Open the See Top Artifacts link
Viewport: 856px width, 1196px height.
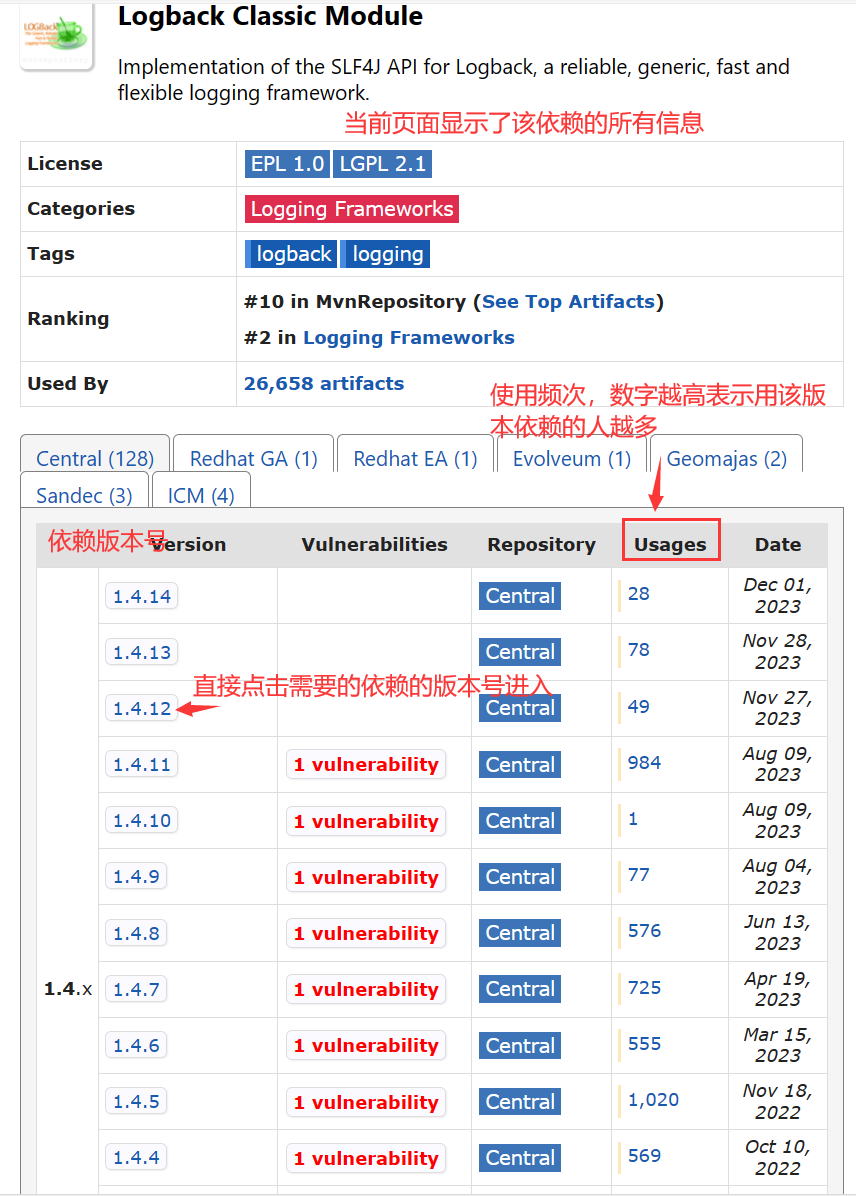pos(568,302)
